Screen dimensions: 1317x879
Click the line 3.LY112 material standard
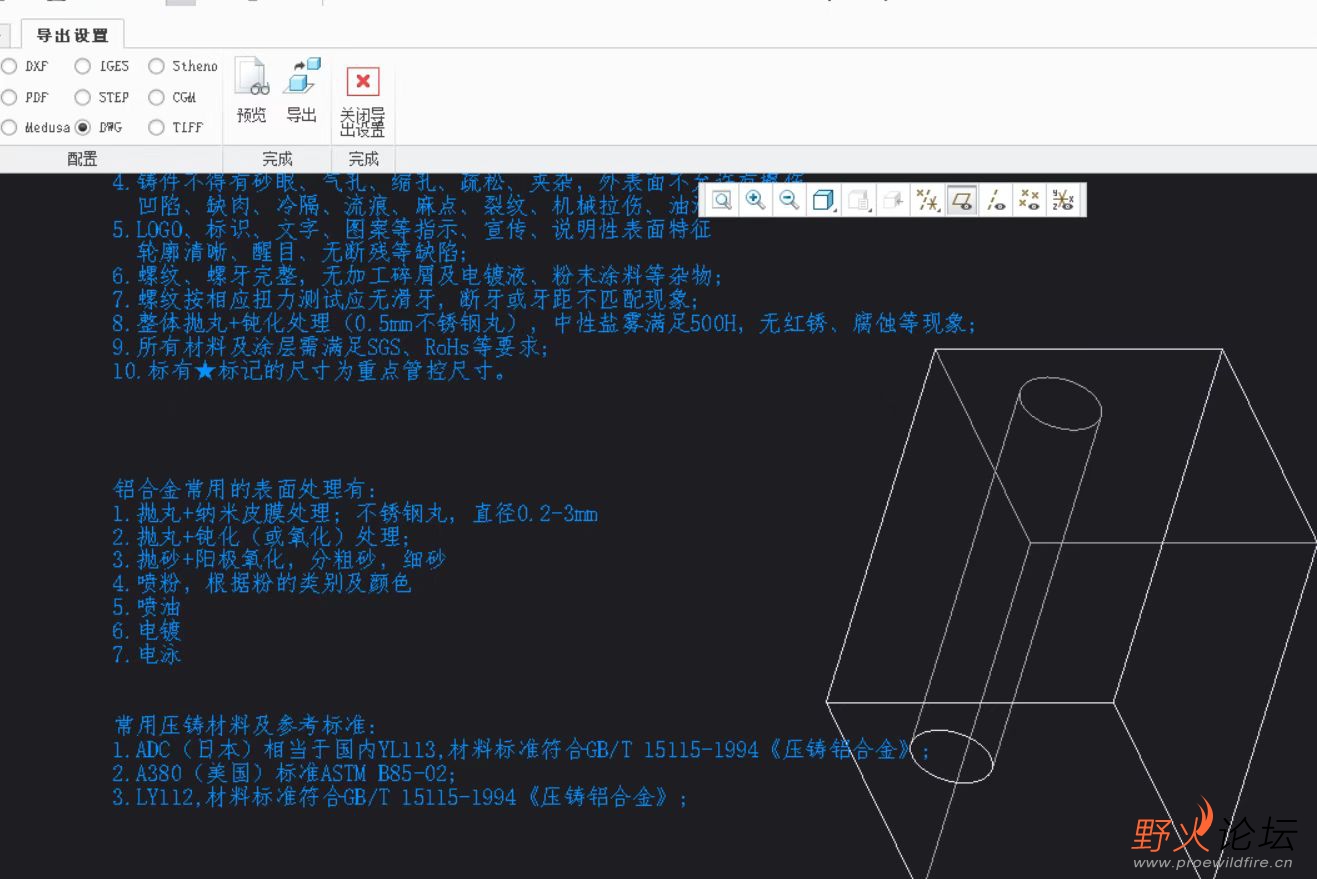click(400, 797)
